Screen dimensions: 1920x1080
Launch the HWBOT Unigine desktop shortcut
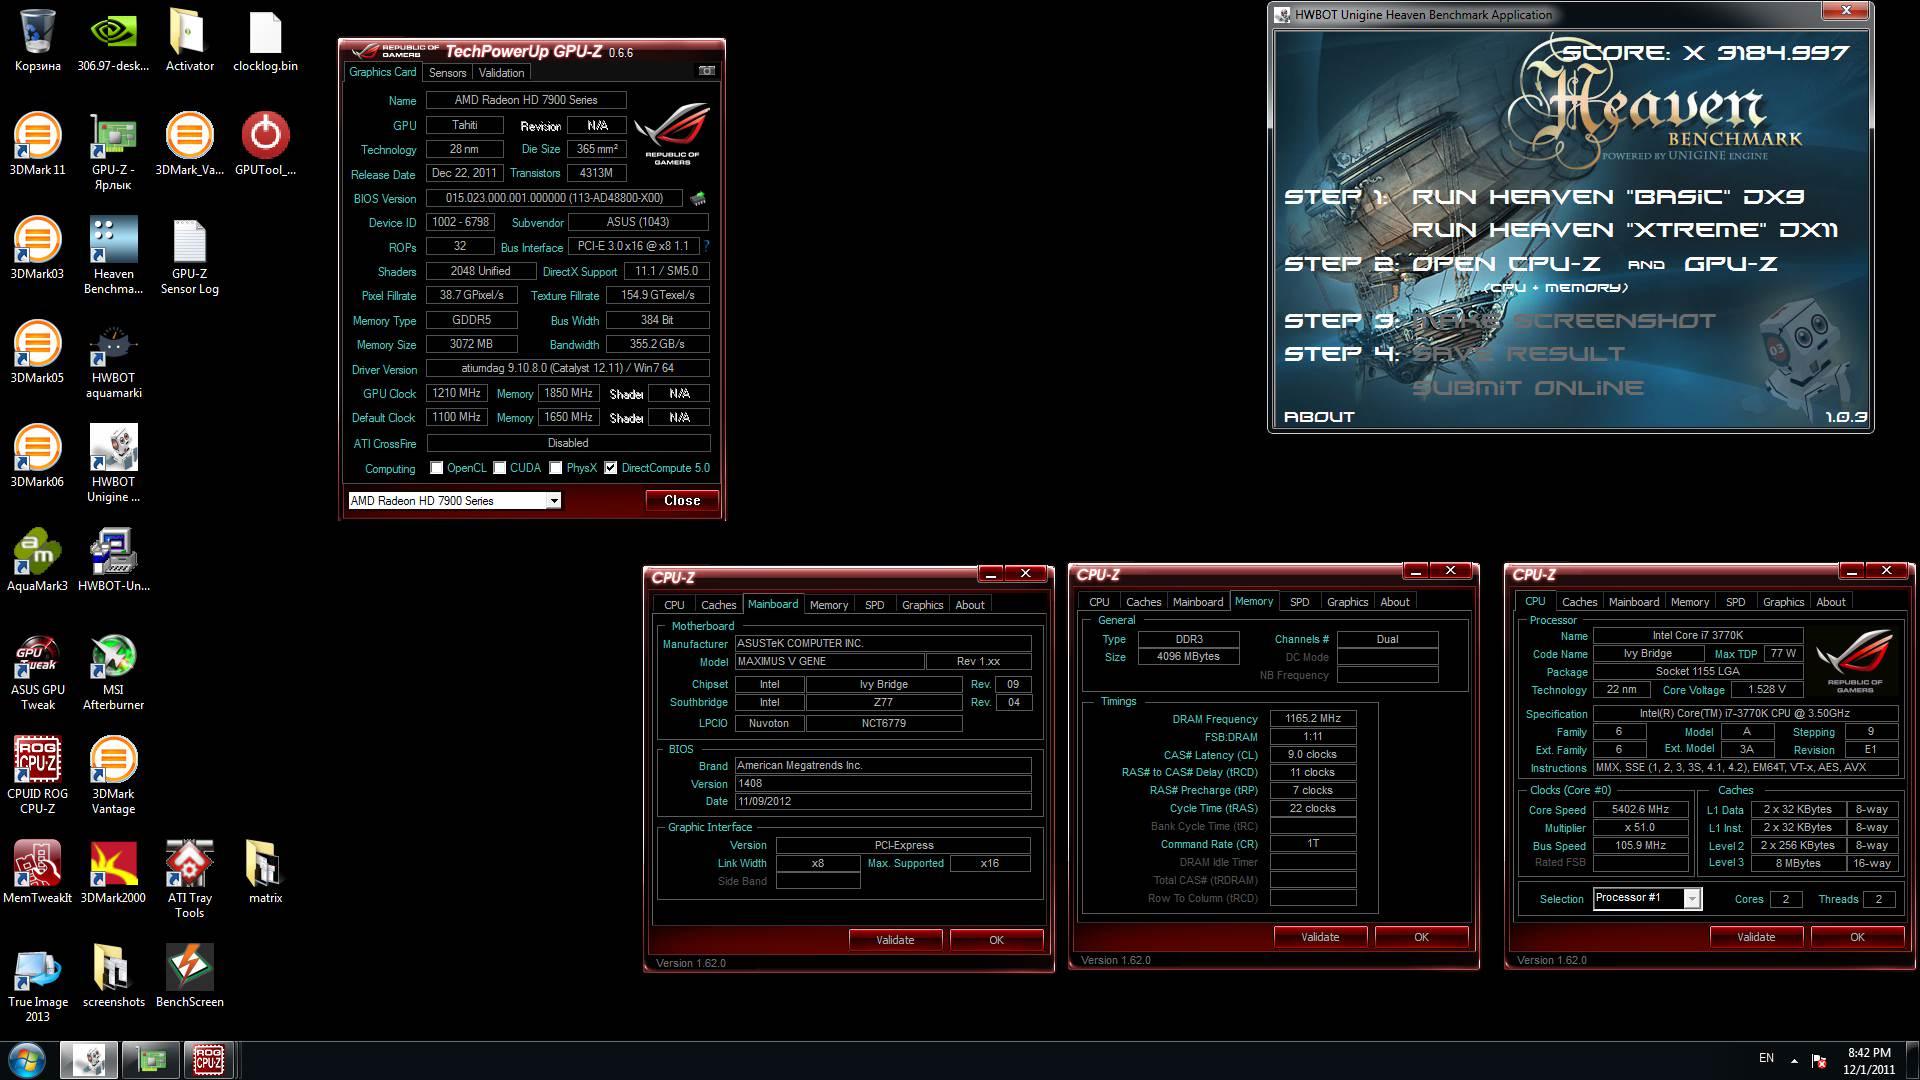(113, 464)
